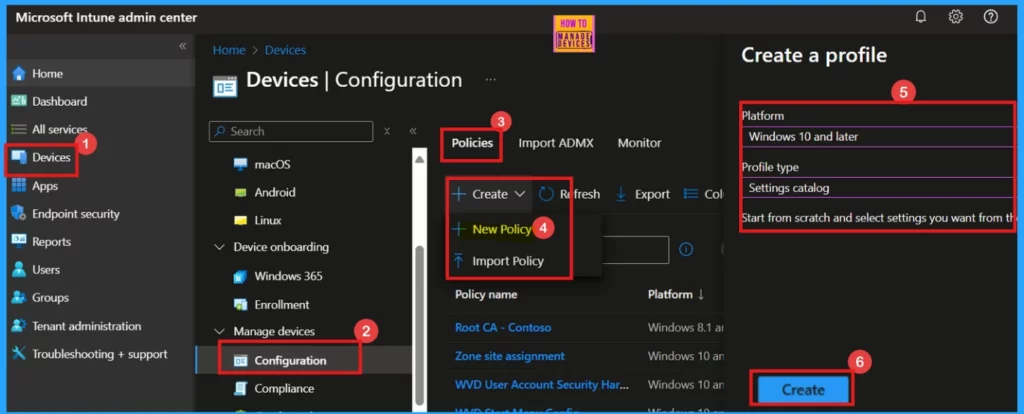Select Linux platform in device menu
This screenshot has width=1024, height=414.
tap(268, 220)
